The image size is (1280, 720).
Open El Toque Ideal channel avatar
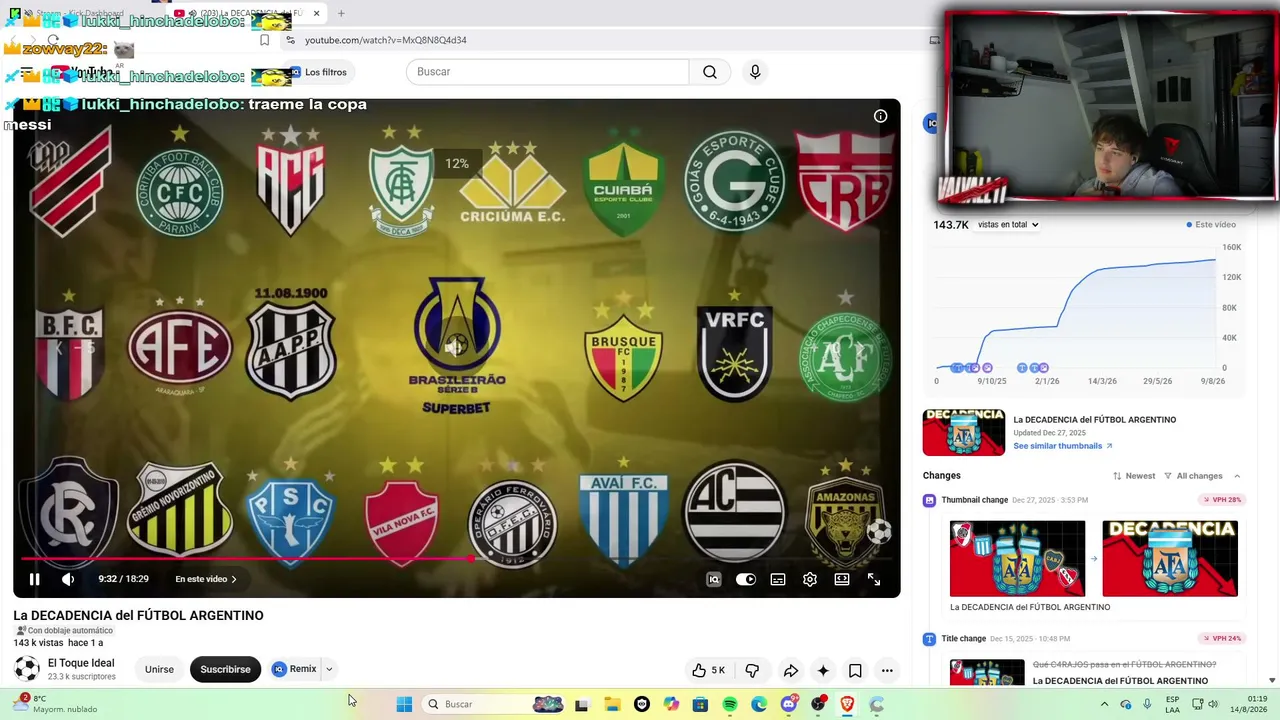click(x=27, y=668)
